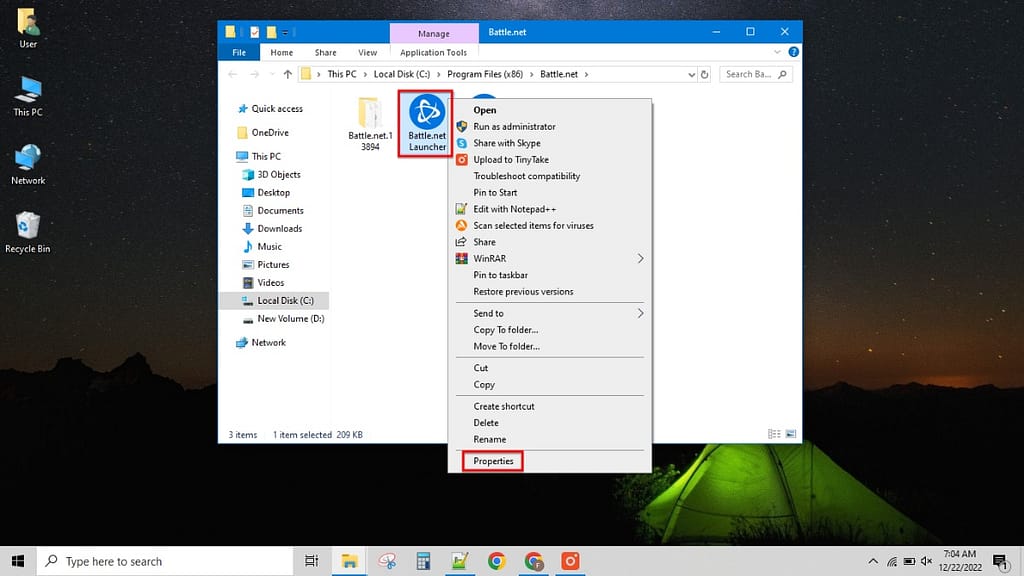Show hidden system tray icons
1024x576 pixels.
coord(873,561)
